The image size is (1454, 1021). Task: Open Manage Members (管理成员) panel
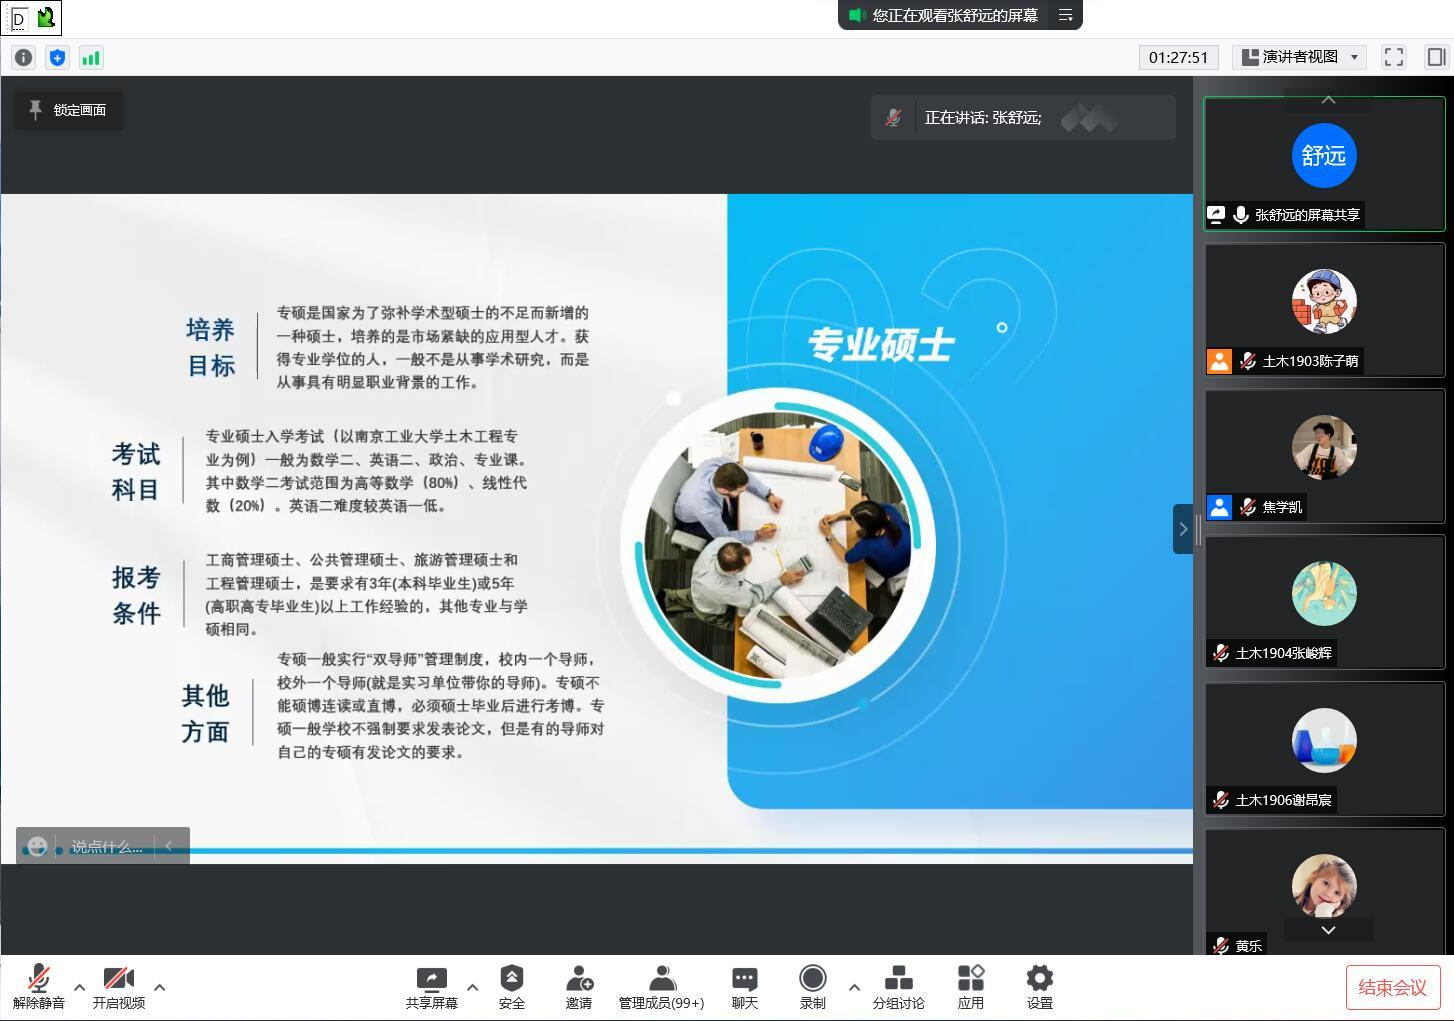(661, 987)
